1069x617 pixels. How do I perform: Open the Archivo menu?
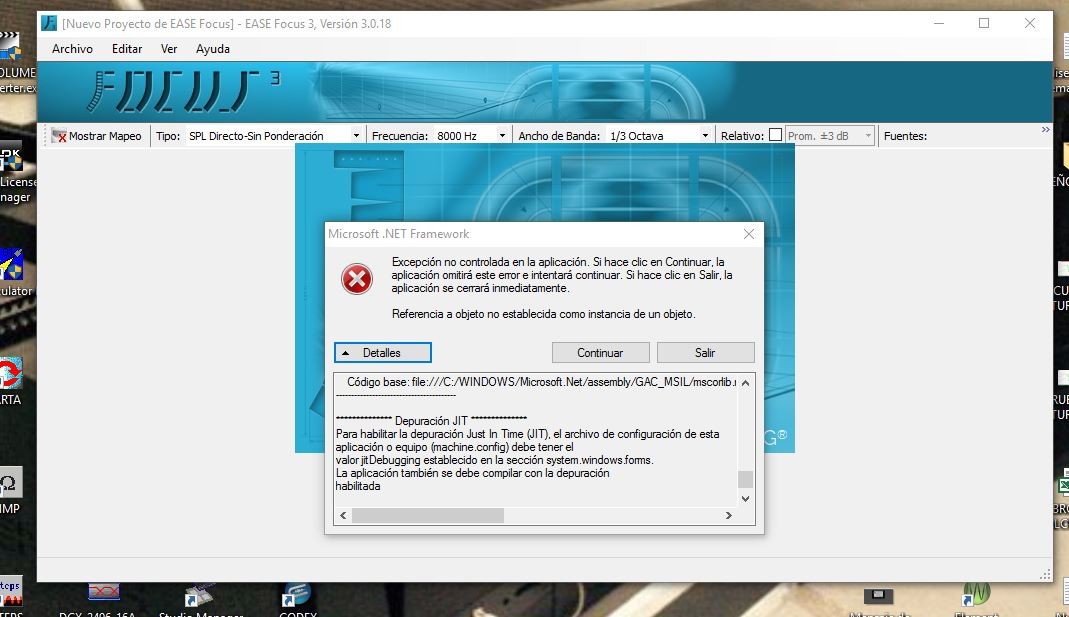pyautogui.click(x=72, y=49)
